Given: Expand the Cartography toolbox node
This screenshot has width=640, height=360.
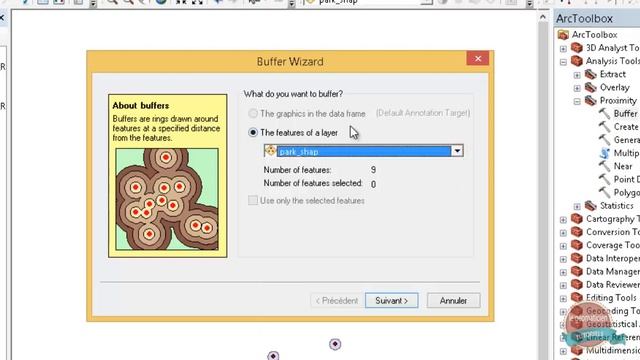Looking at the screenshot, I should [x=563, y=220].
